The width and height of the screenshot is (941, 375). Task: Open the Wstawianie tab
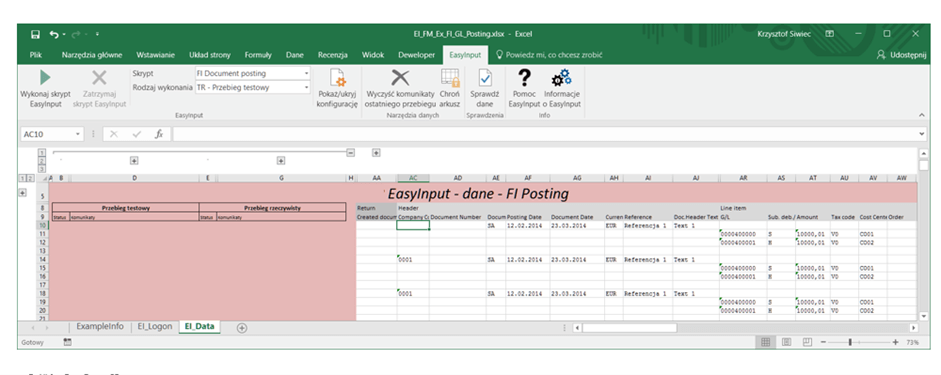155,55
